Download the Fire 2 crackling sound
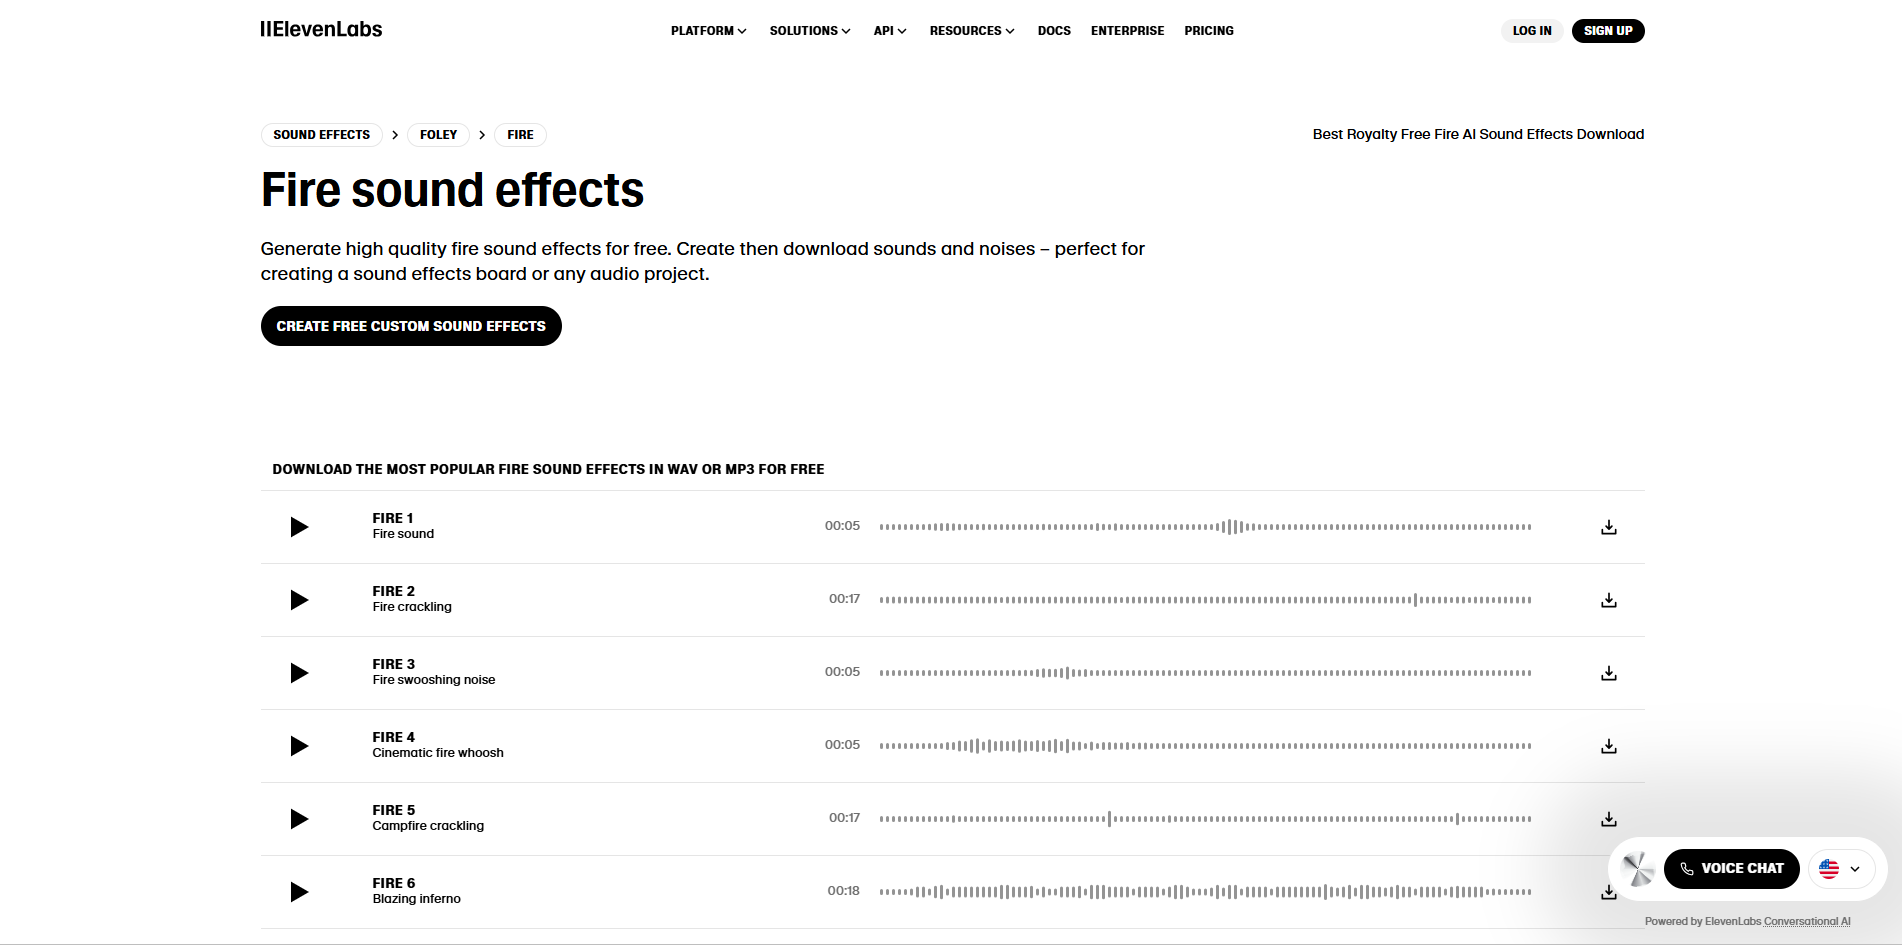Screen dimensions: 1902x945 click(1608, 600)
